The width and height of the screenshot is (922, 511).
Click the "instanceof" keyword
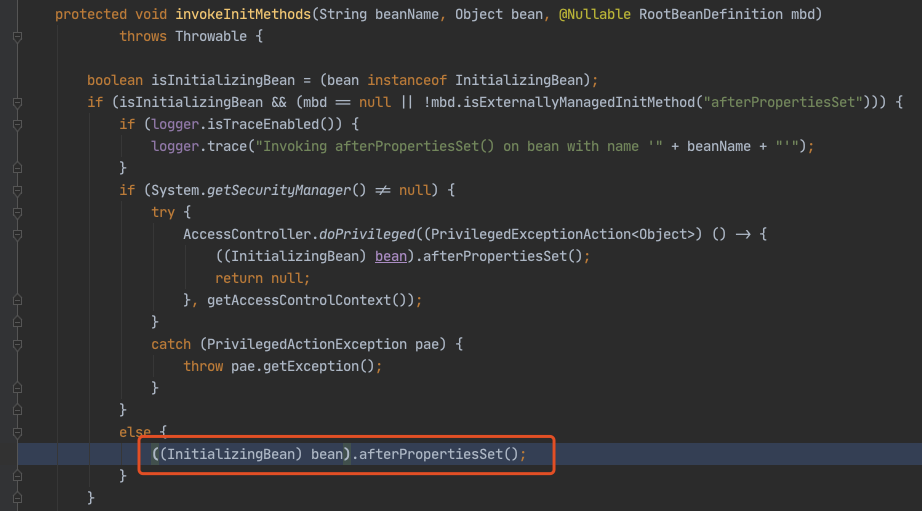[x=407, y=81]
